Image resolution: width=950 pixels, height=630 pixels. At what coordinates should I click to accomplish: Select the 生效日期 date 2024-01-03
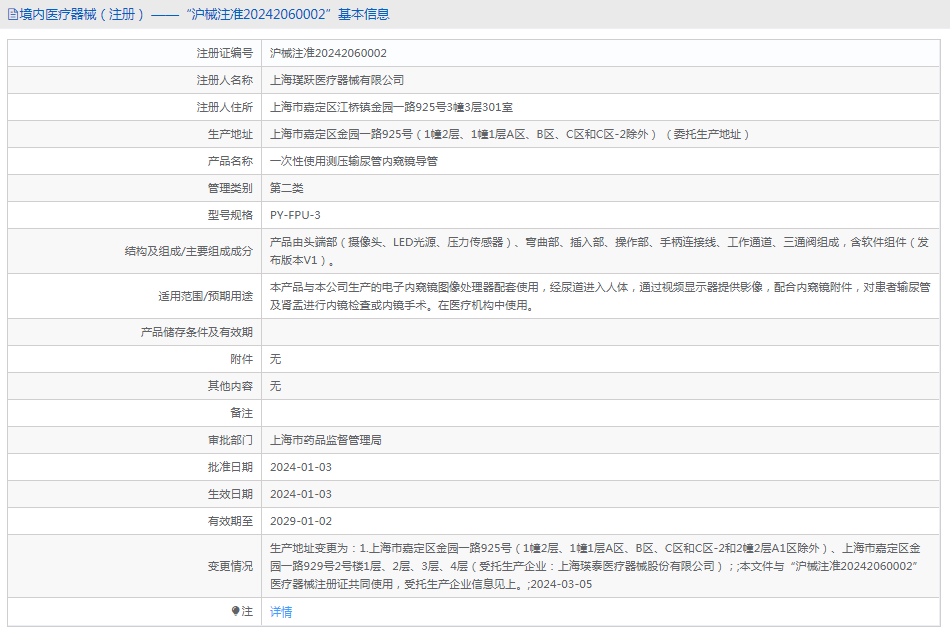tap(301, 494)
